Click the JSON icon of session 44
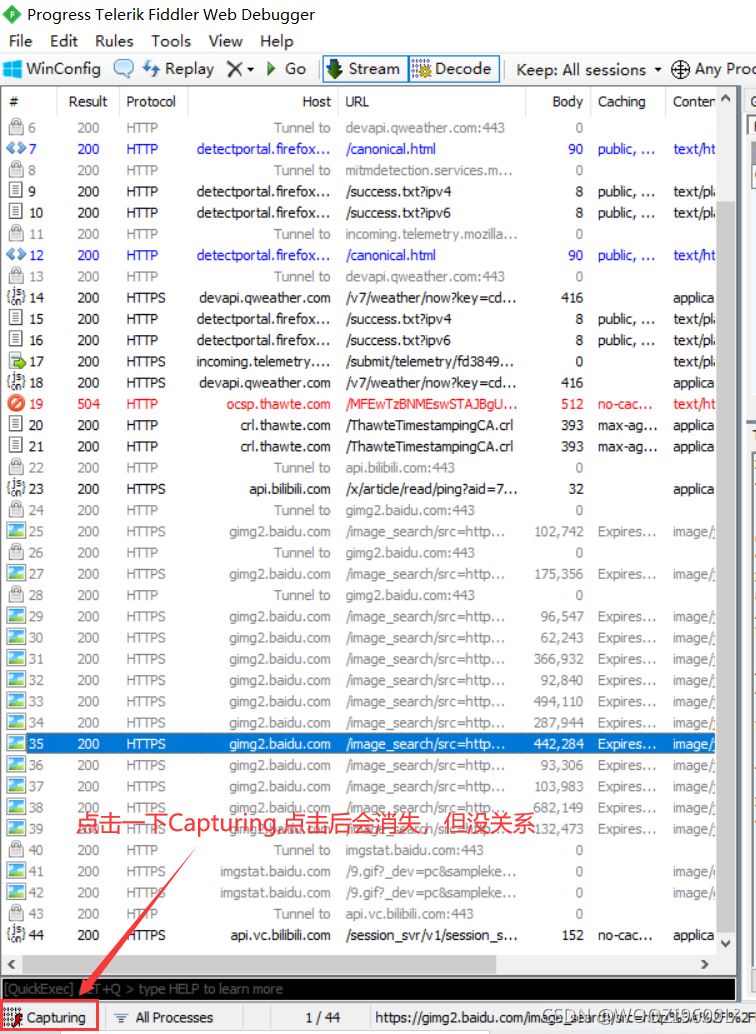 (x=16, y=934)
